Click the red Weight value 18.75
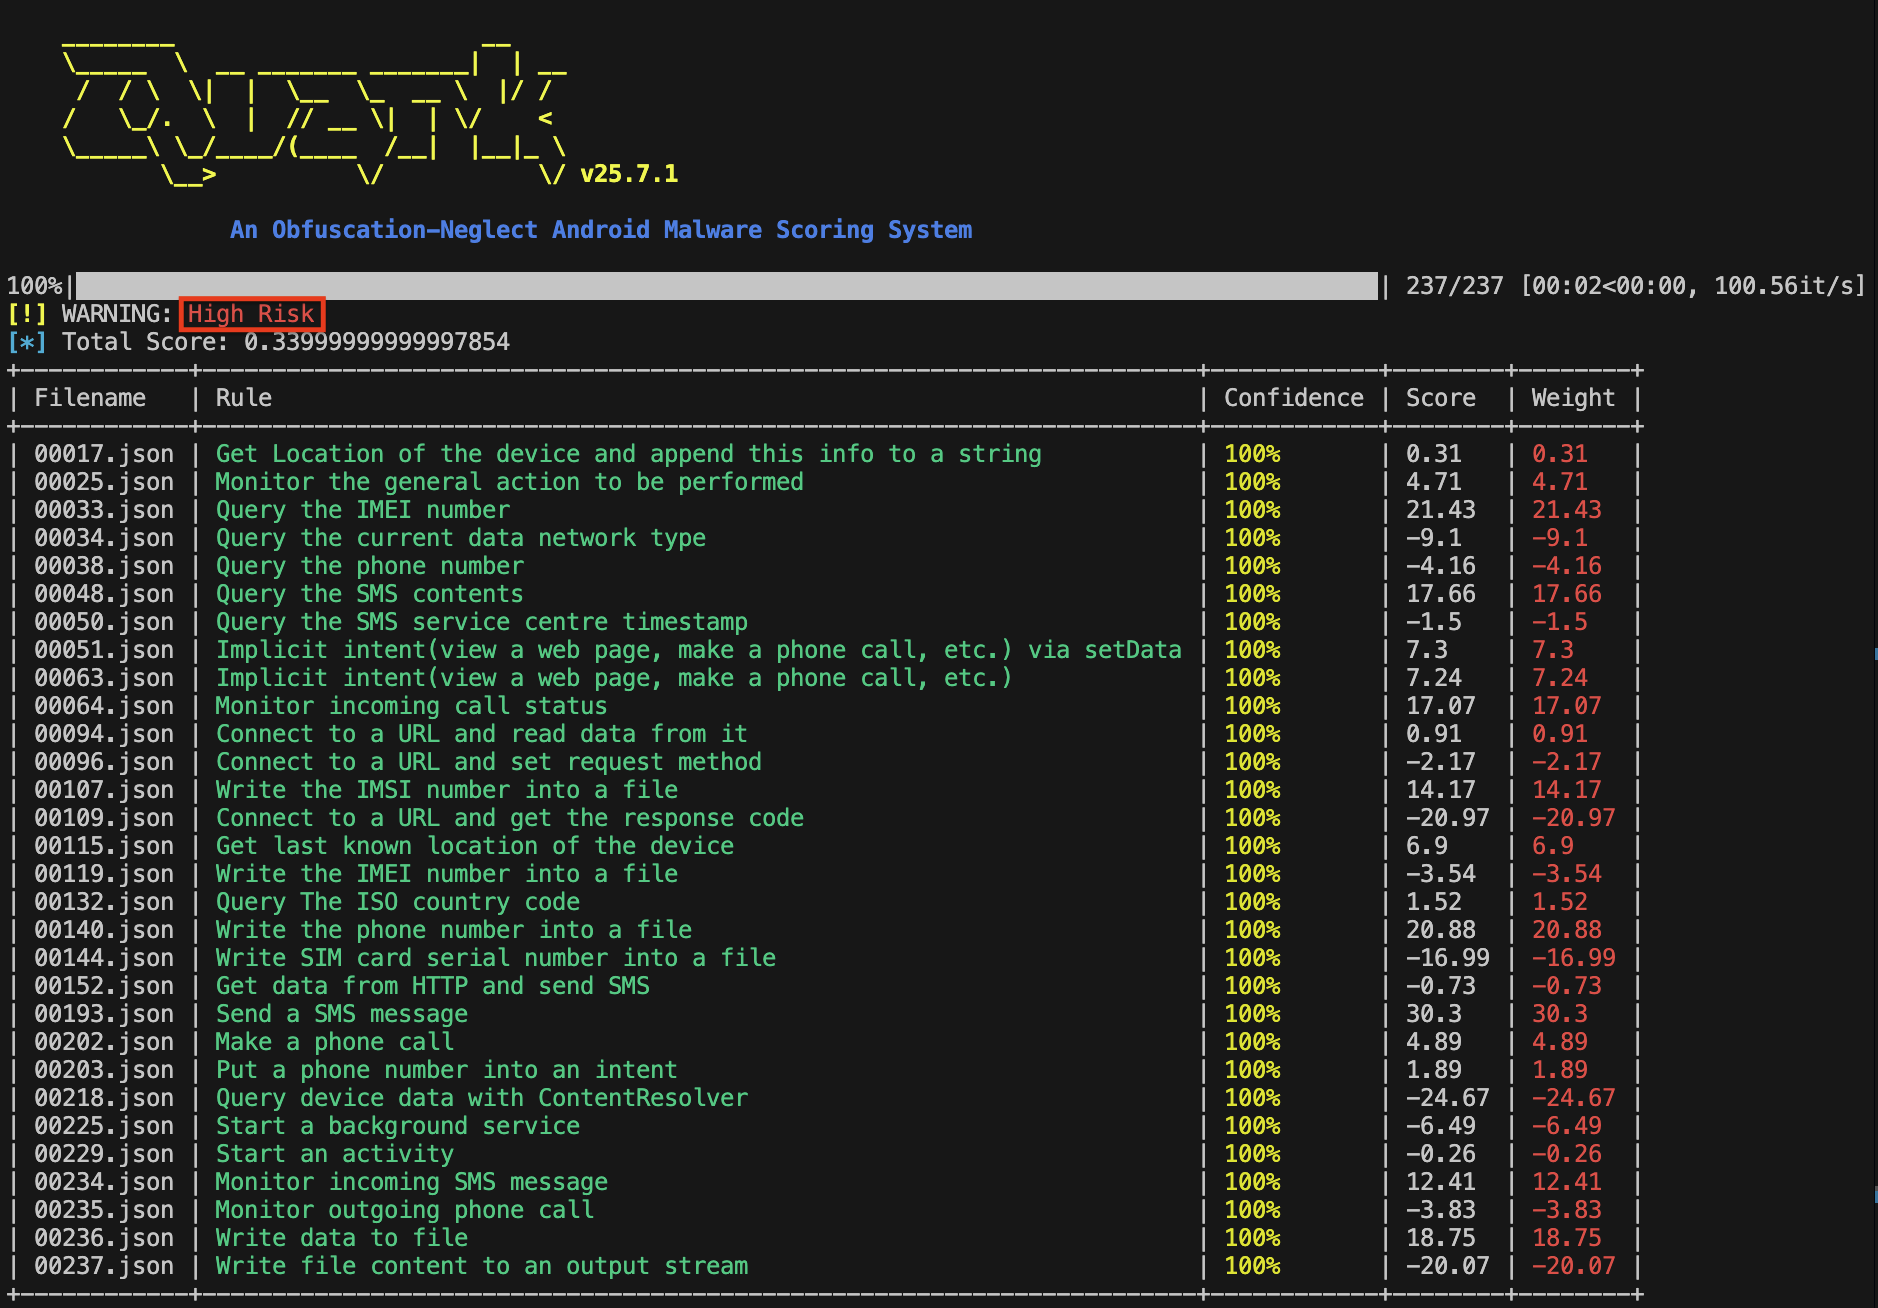 (1567, 1238)
